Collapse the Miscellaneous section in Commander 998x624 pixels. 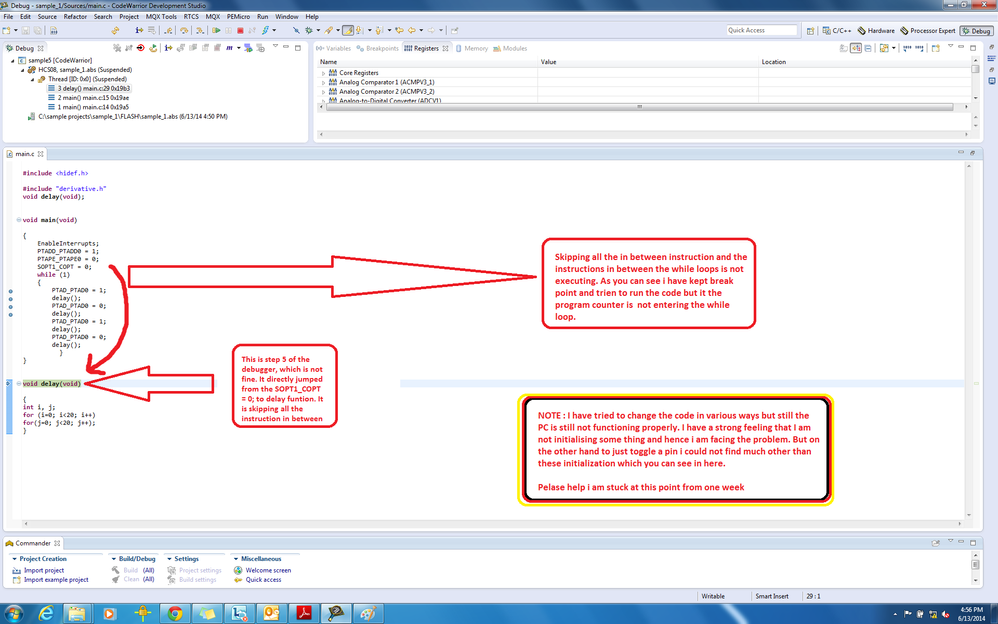(235, 558)
